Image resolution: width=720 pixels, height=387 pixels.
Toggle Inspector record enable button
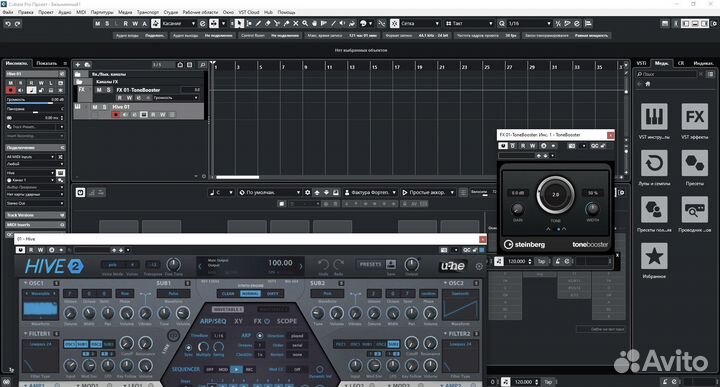pos(10,90)
